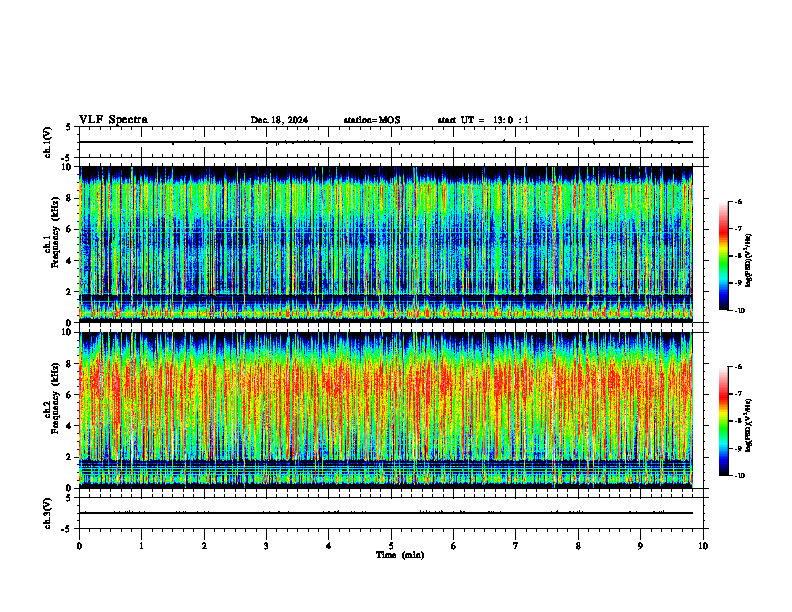Select the "start UT = 13:0 :1" text
This screenshot has width=792, height=612.
click(x=483, y=120)
